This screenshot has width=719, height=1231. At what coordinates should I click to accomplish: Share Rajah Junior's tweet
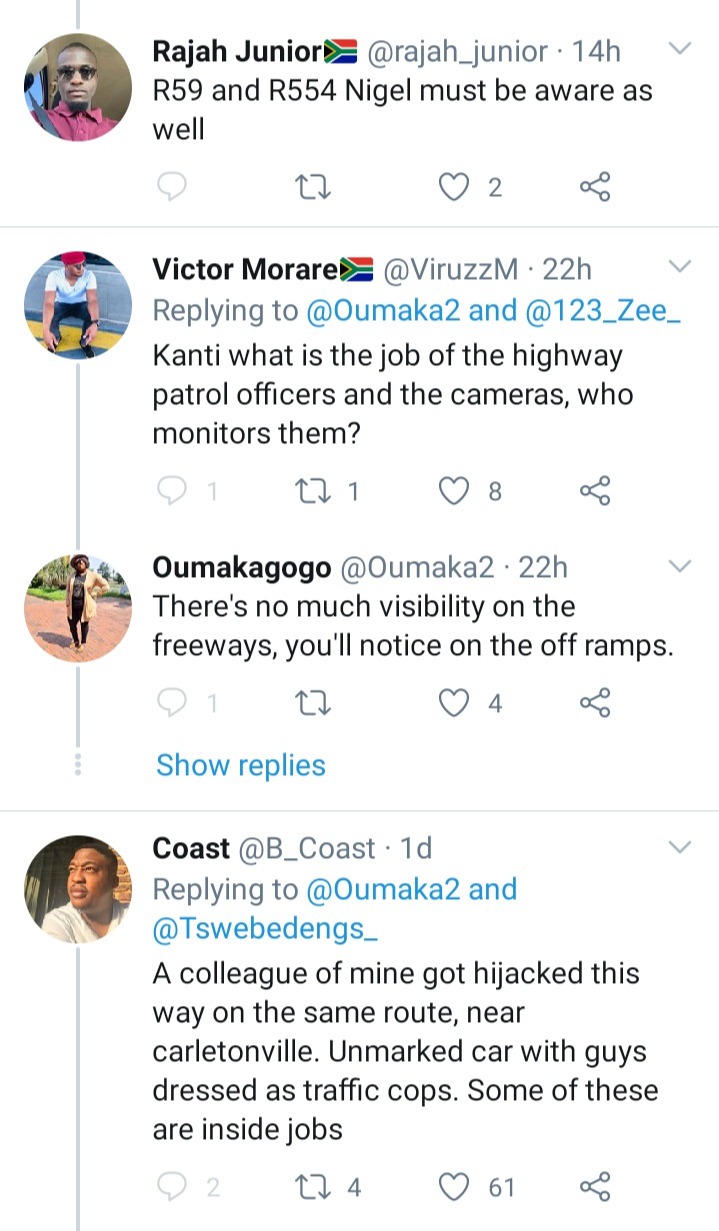(x=595, y=186)
